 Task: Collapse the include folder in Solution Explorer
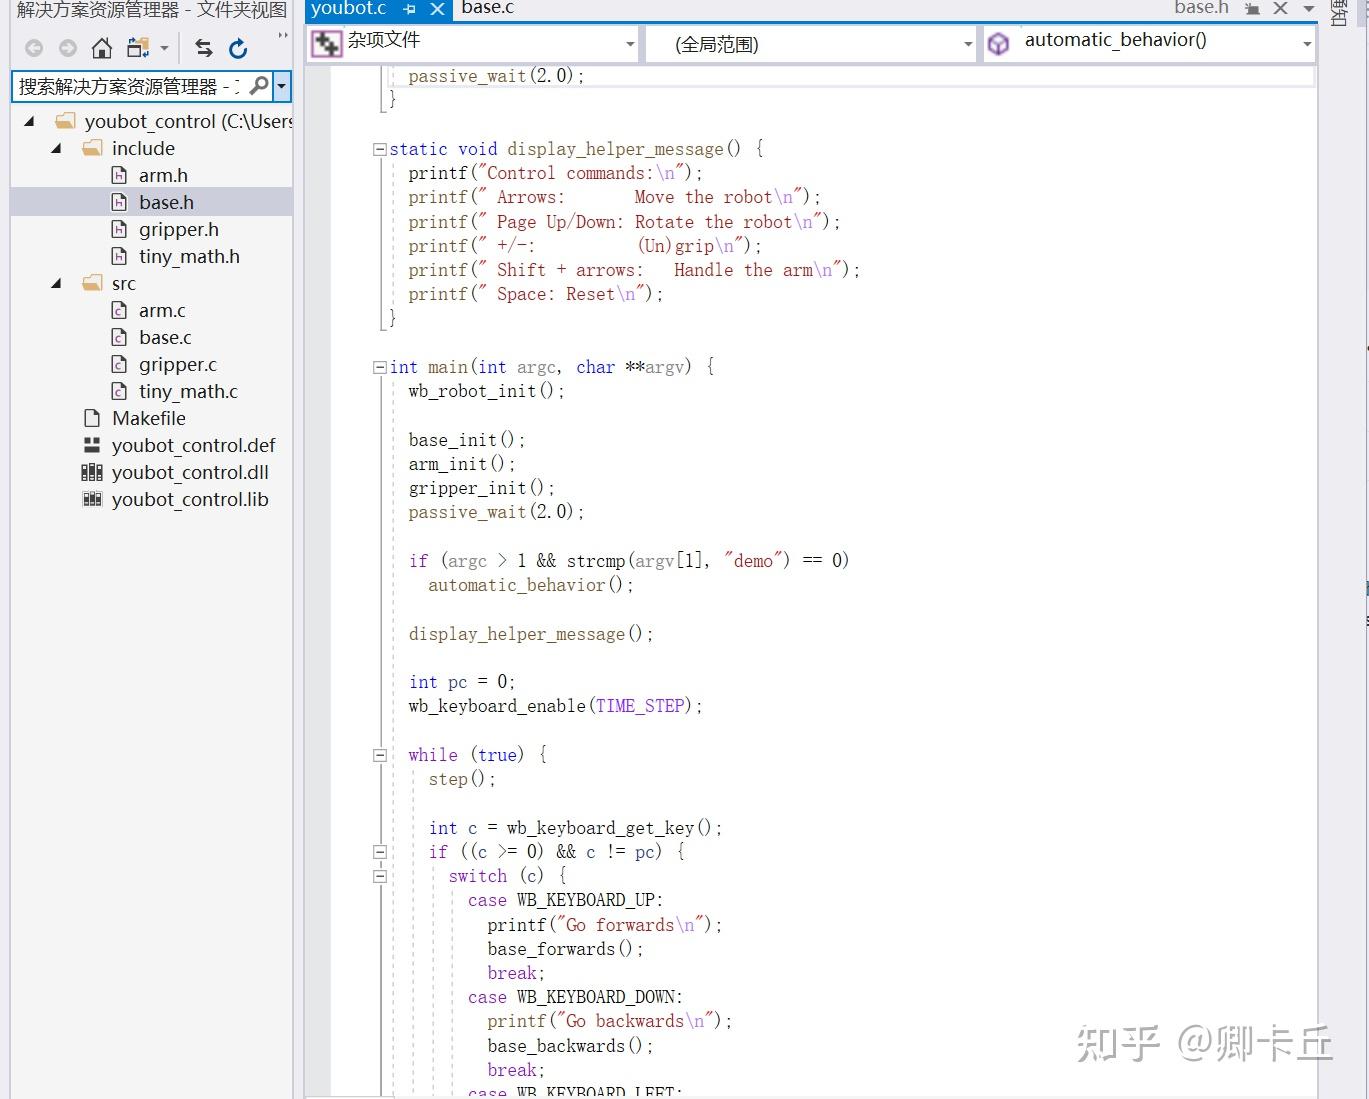pos(56,148)
